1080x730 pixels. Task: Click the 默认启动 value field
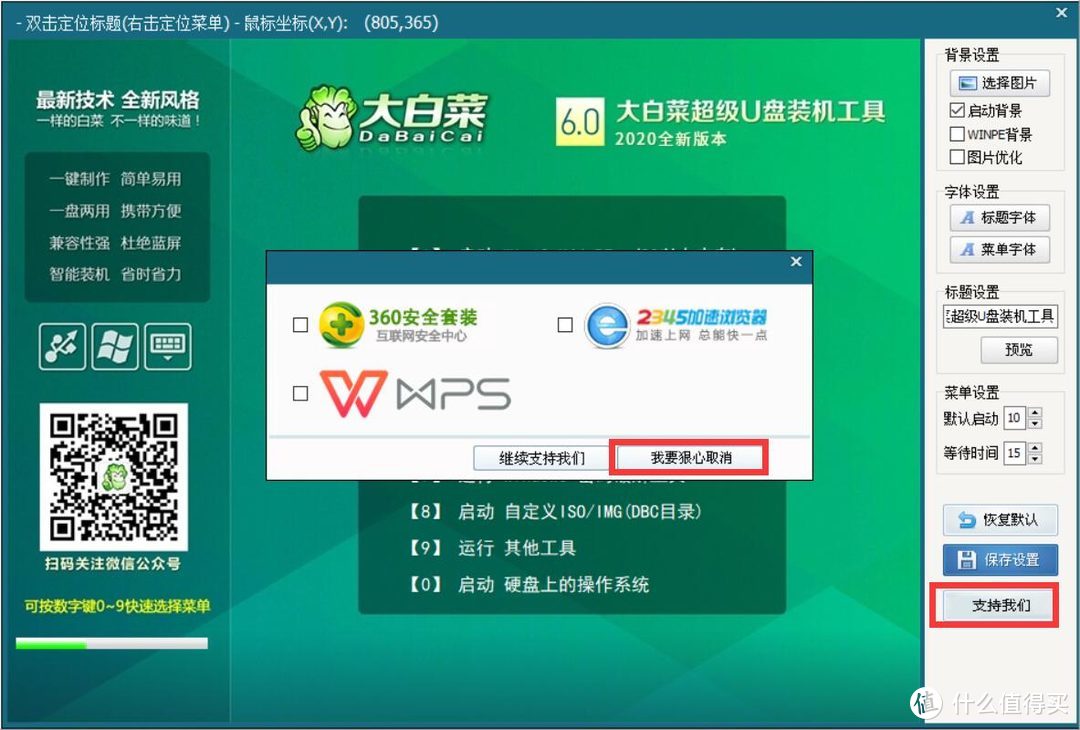click(1015, 418)
